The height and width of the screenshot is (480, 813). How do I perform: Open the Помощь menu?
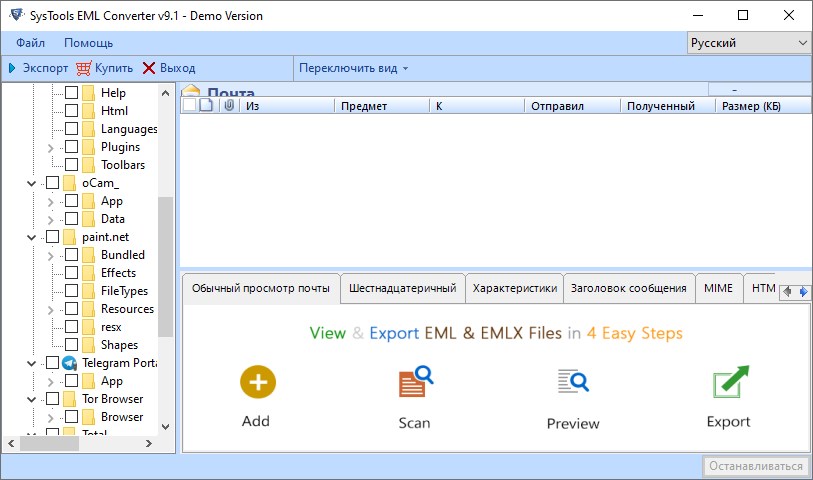89,43
